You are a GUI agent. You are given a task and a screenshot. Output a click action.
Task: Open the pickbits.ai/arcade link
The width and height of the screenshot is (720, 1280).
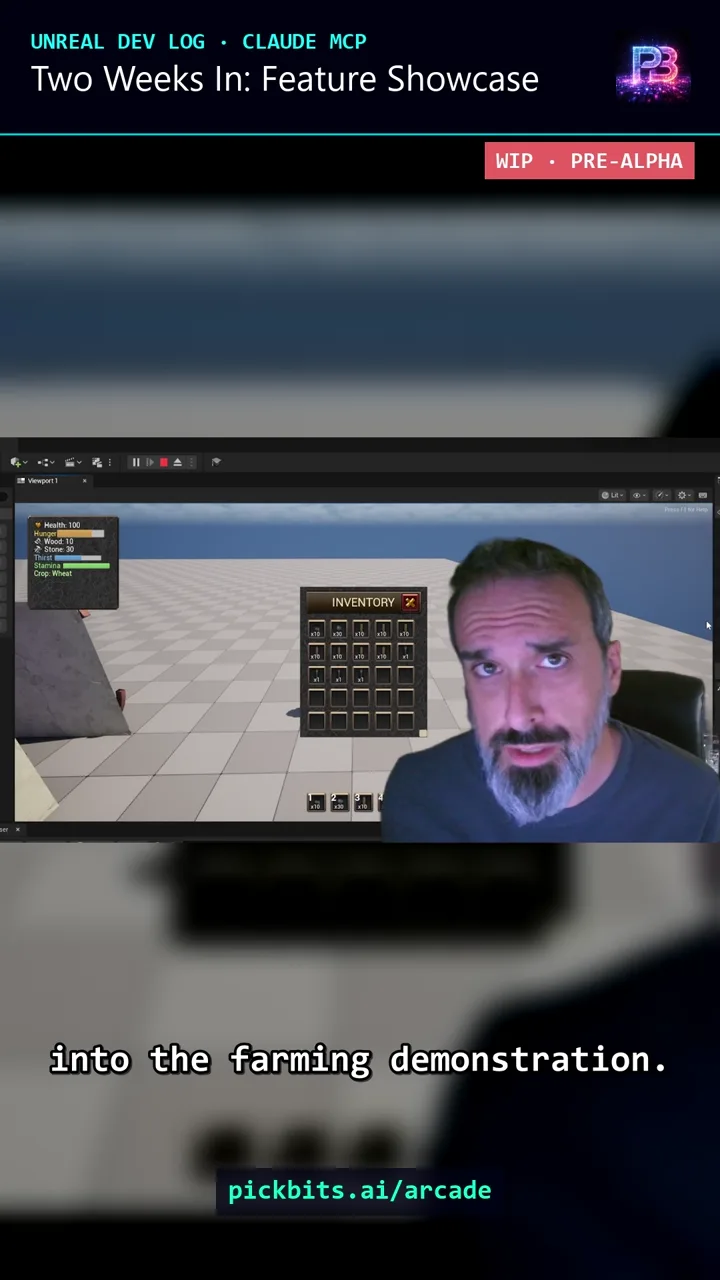360,1190
